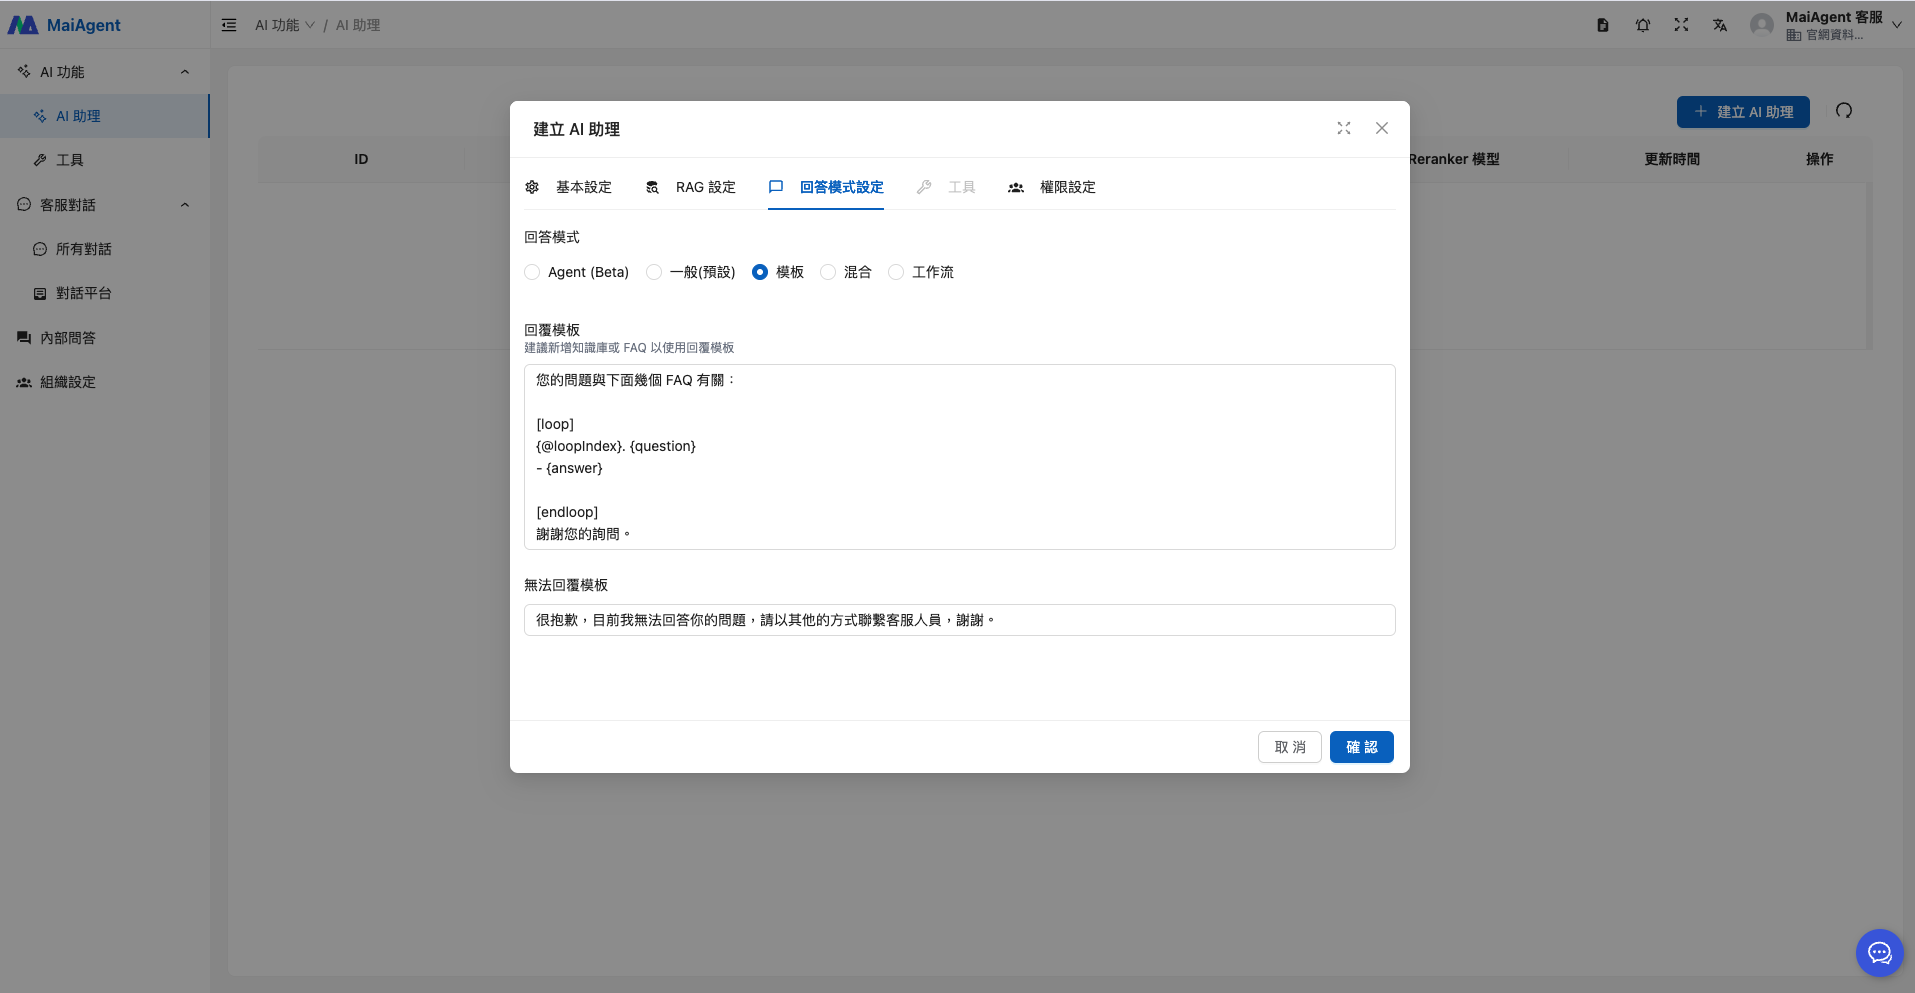This screenshot has height=993, width=1915.
Task: Open the notification bell icon
Action: pyautogui.click(x=1643, y=25)
